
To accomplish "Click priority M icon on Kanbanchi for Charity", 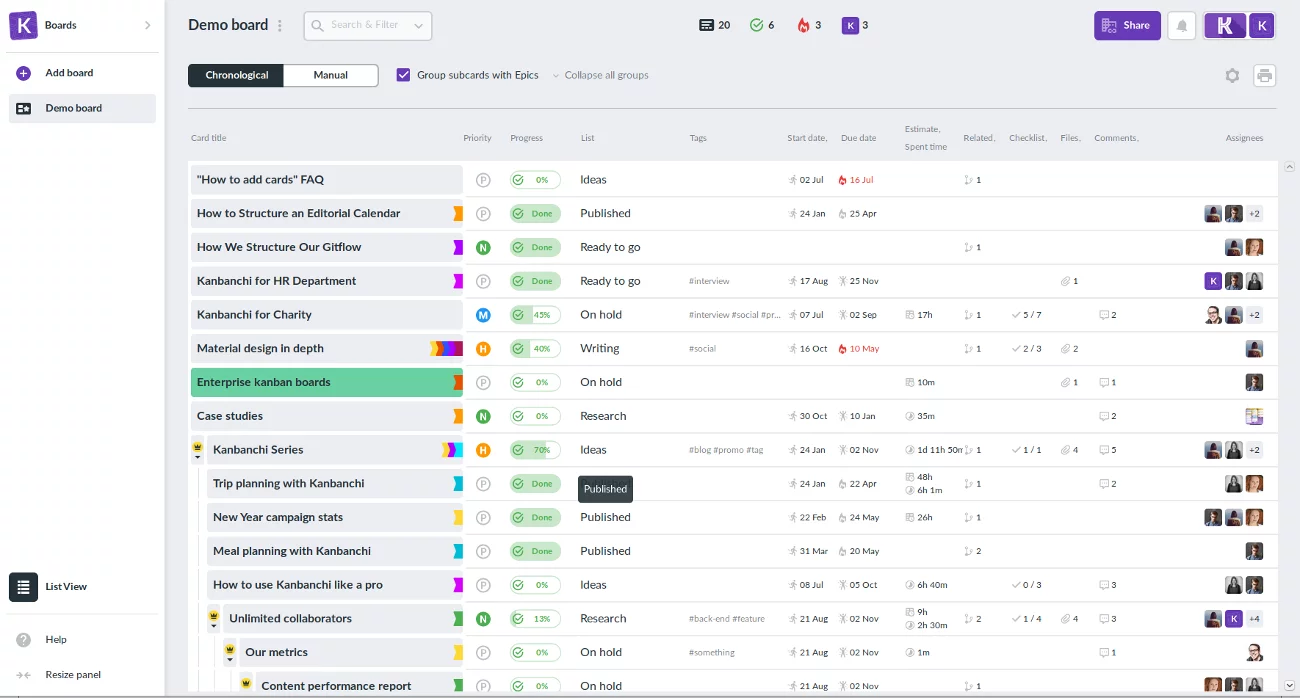I will pyautogui.click(x=483, y=315).
